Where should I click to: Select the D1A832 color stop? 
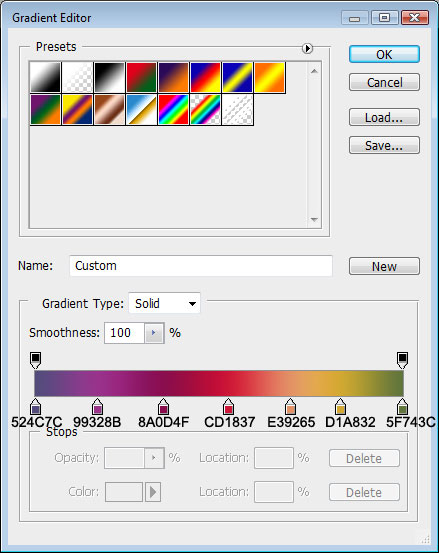click(340, 407)
